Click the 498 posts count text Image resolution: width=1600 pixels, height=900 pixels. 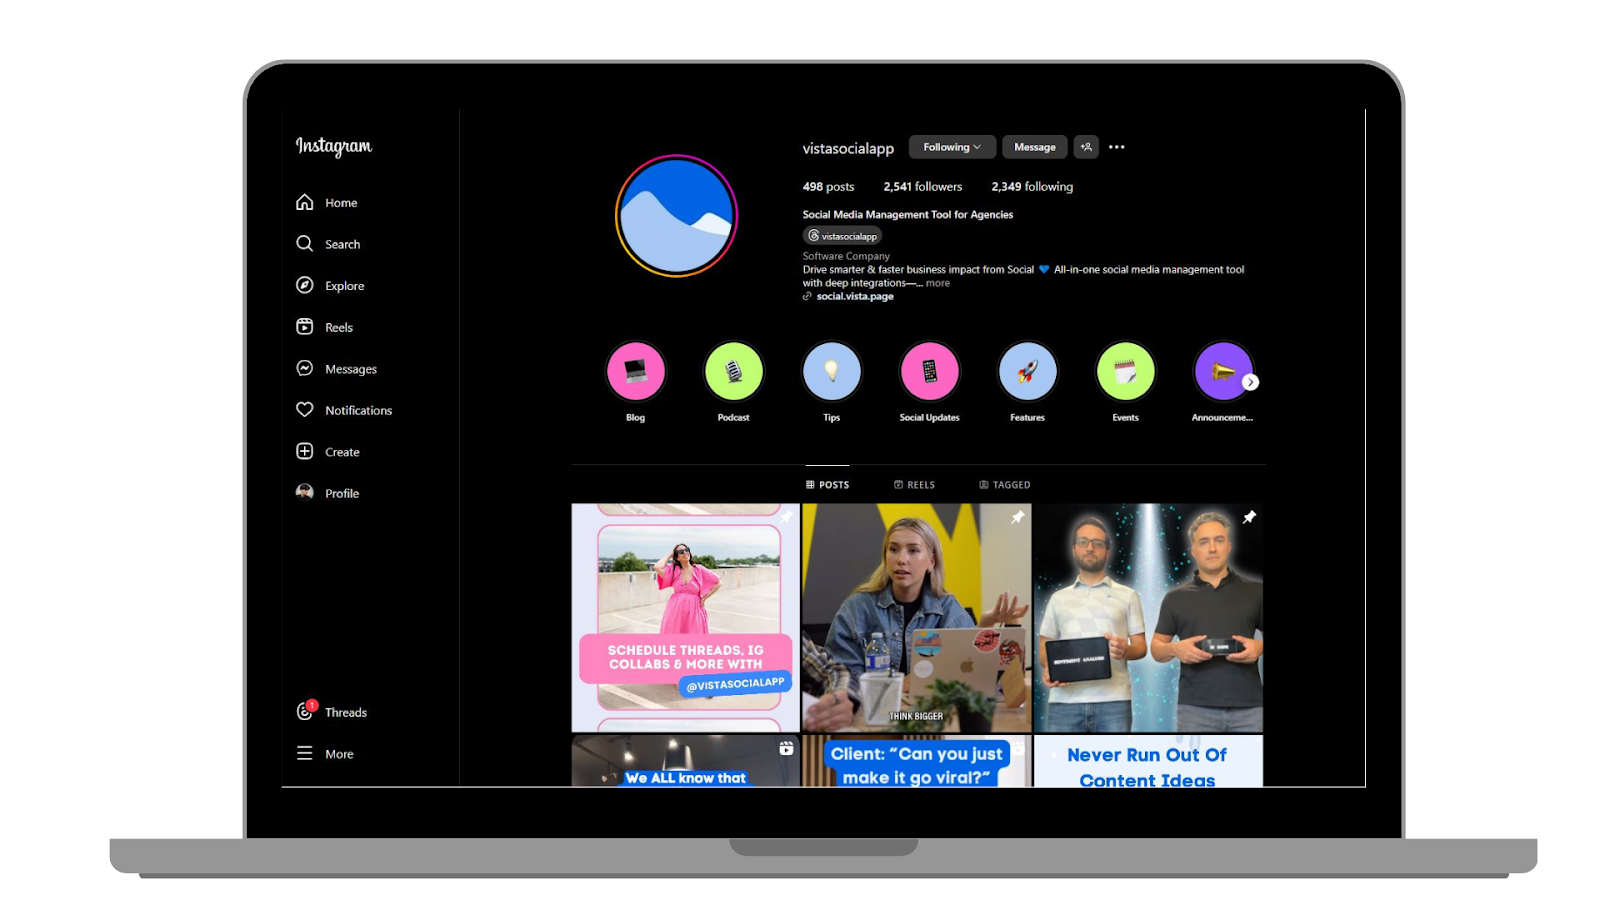[x=828, y=187]
